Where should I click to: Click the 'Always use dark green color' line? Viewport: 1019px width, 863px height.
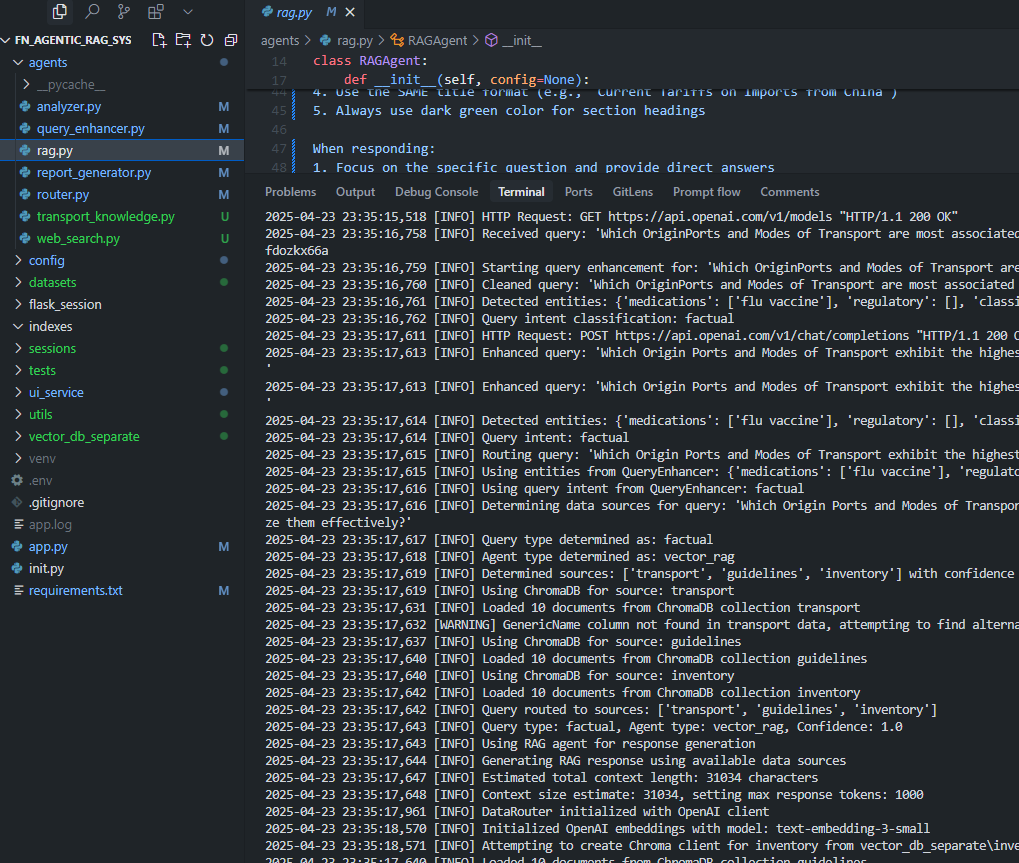[x=509, y=111]
